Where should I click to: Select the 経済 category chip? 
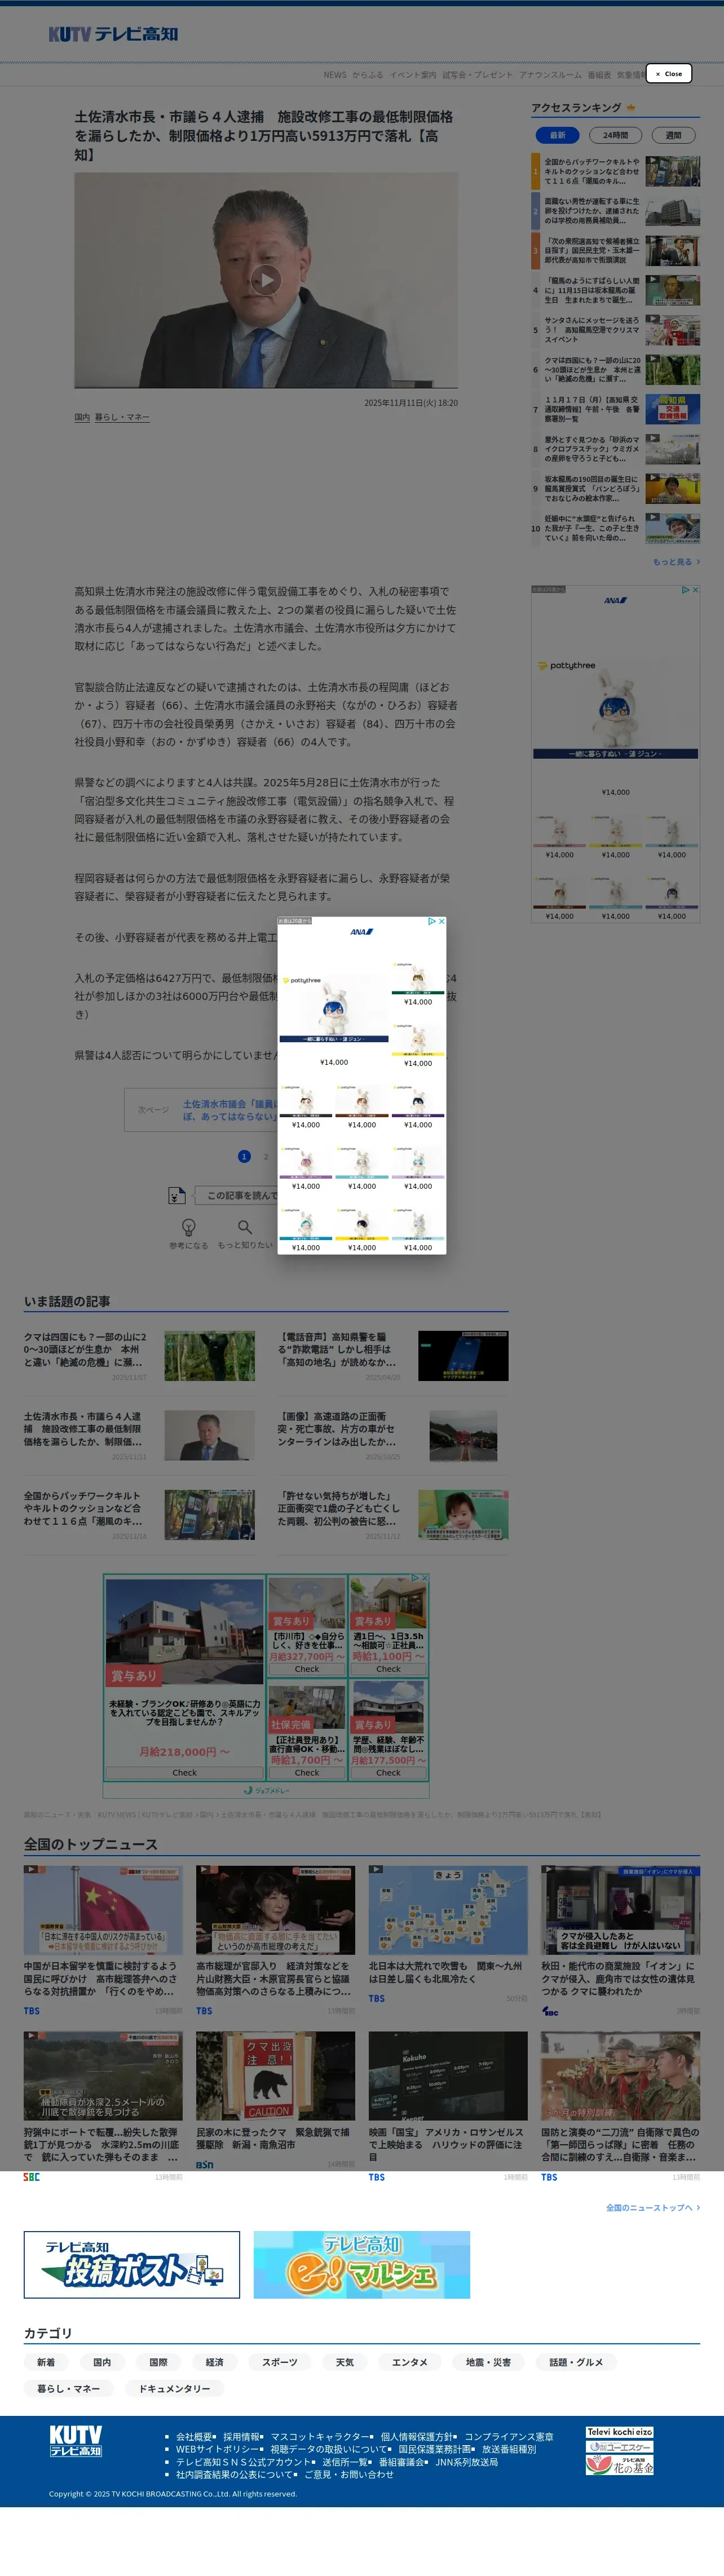pyautogui.click(x=214, y=2362)
